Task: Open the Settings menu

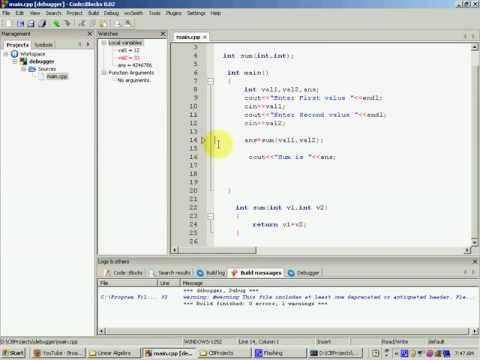Action: click(x=196, y=13)
